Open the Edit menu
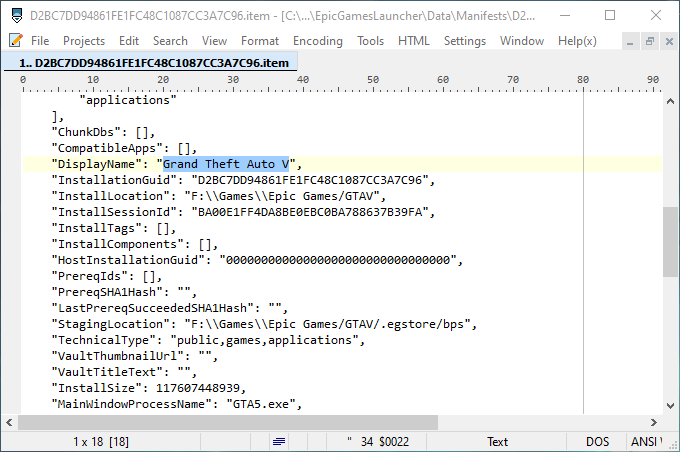 click(129, 41)
